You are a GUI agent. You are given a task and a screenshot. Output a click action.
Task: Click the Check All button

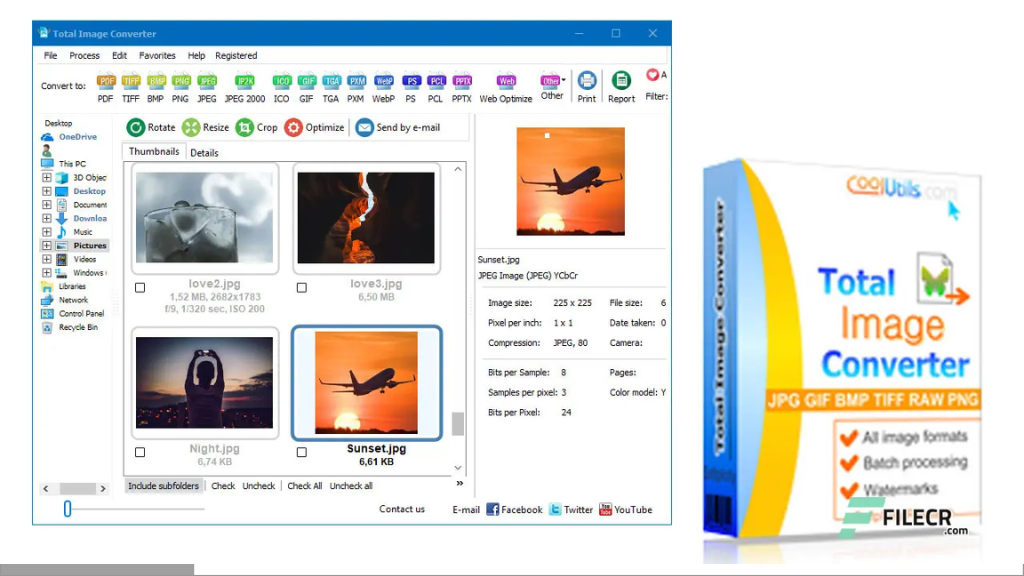pos(304,486)
